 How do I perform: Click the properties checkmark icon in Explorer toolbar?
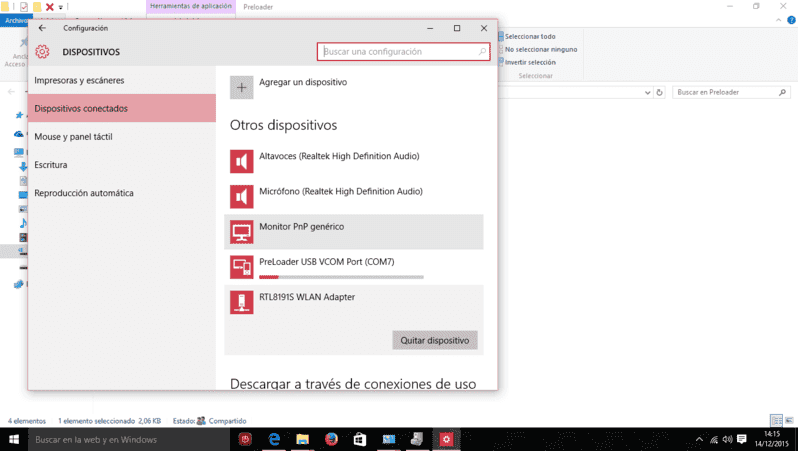[x=24, y=7]
